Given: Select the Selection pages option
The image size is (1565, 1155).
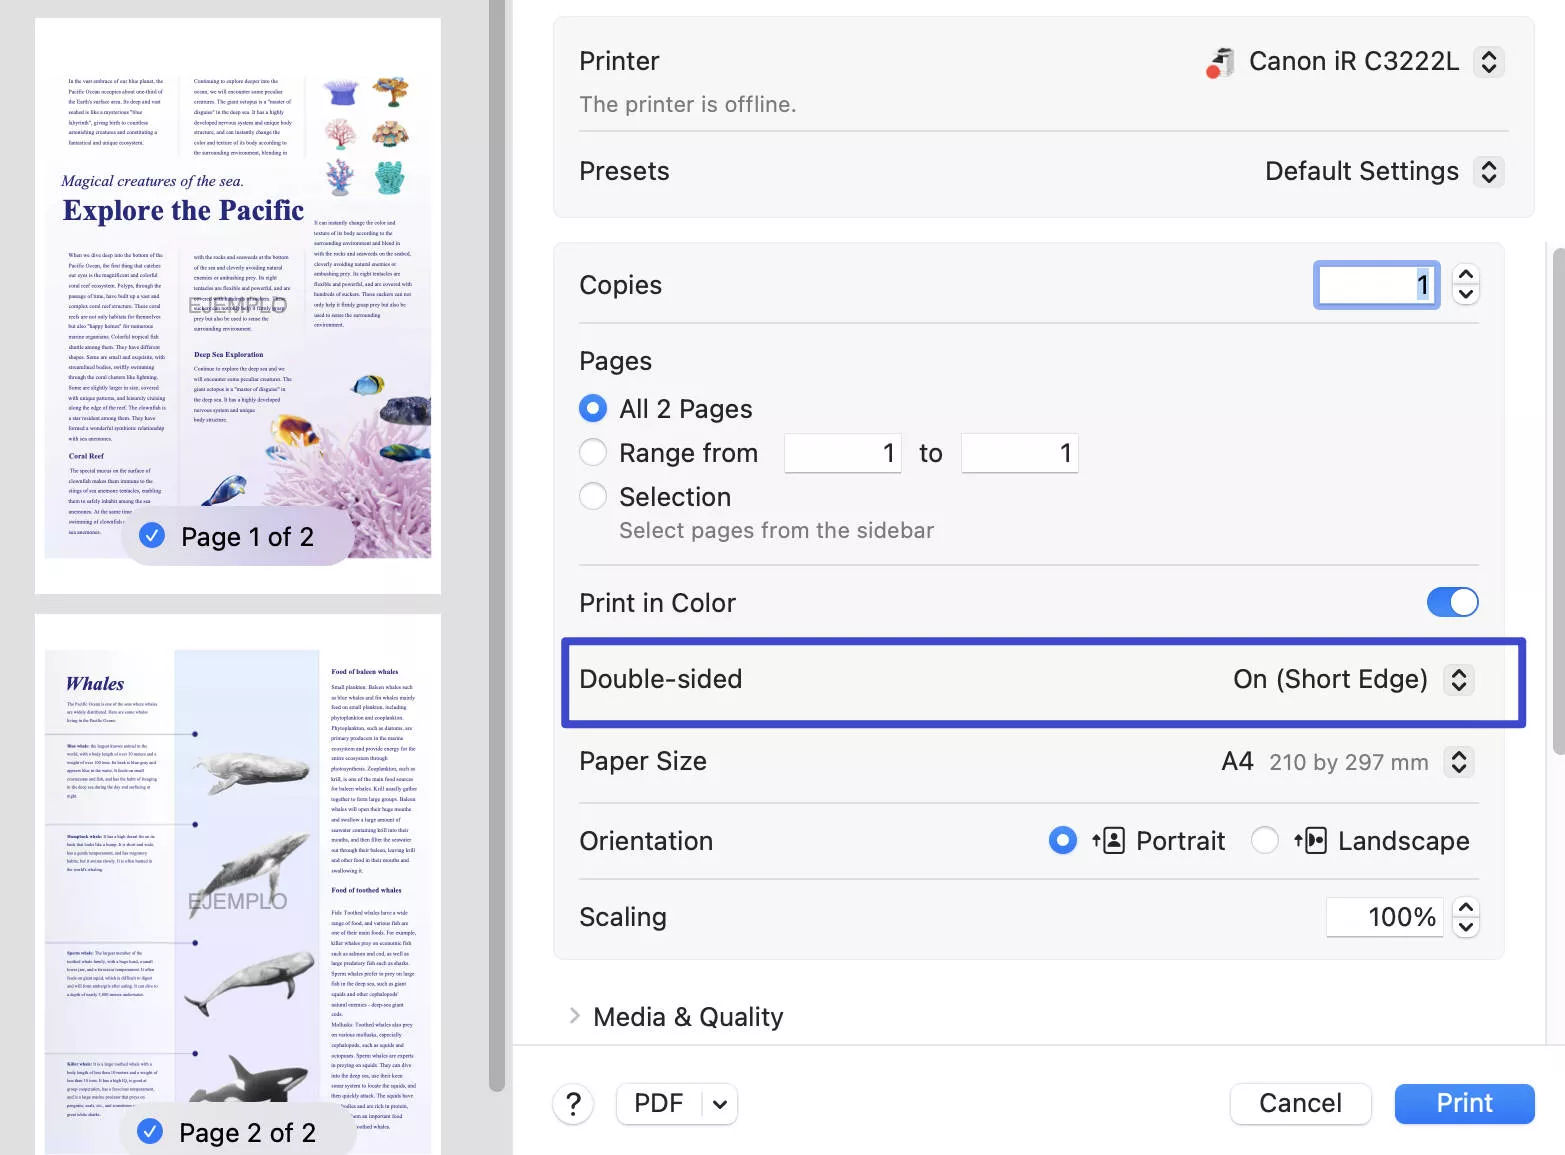Looking at the screenshot, I should [592, 496].
